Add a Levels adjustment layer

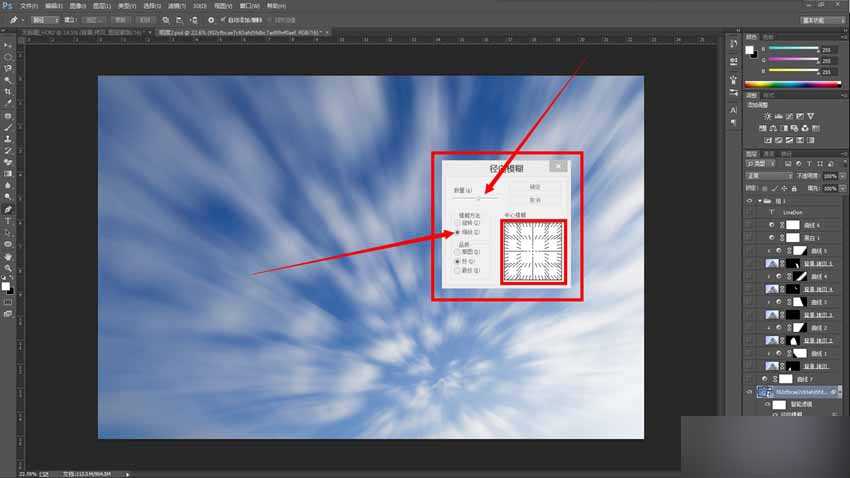click(x=778, y=117)
